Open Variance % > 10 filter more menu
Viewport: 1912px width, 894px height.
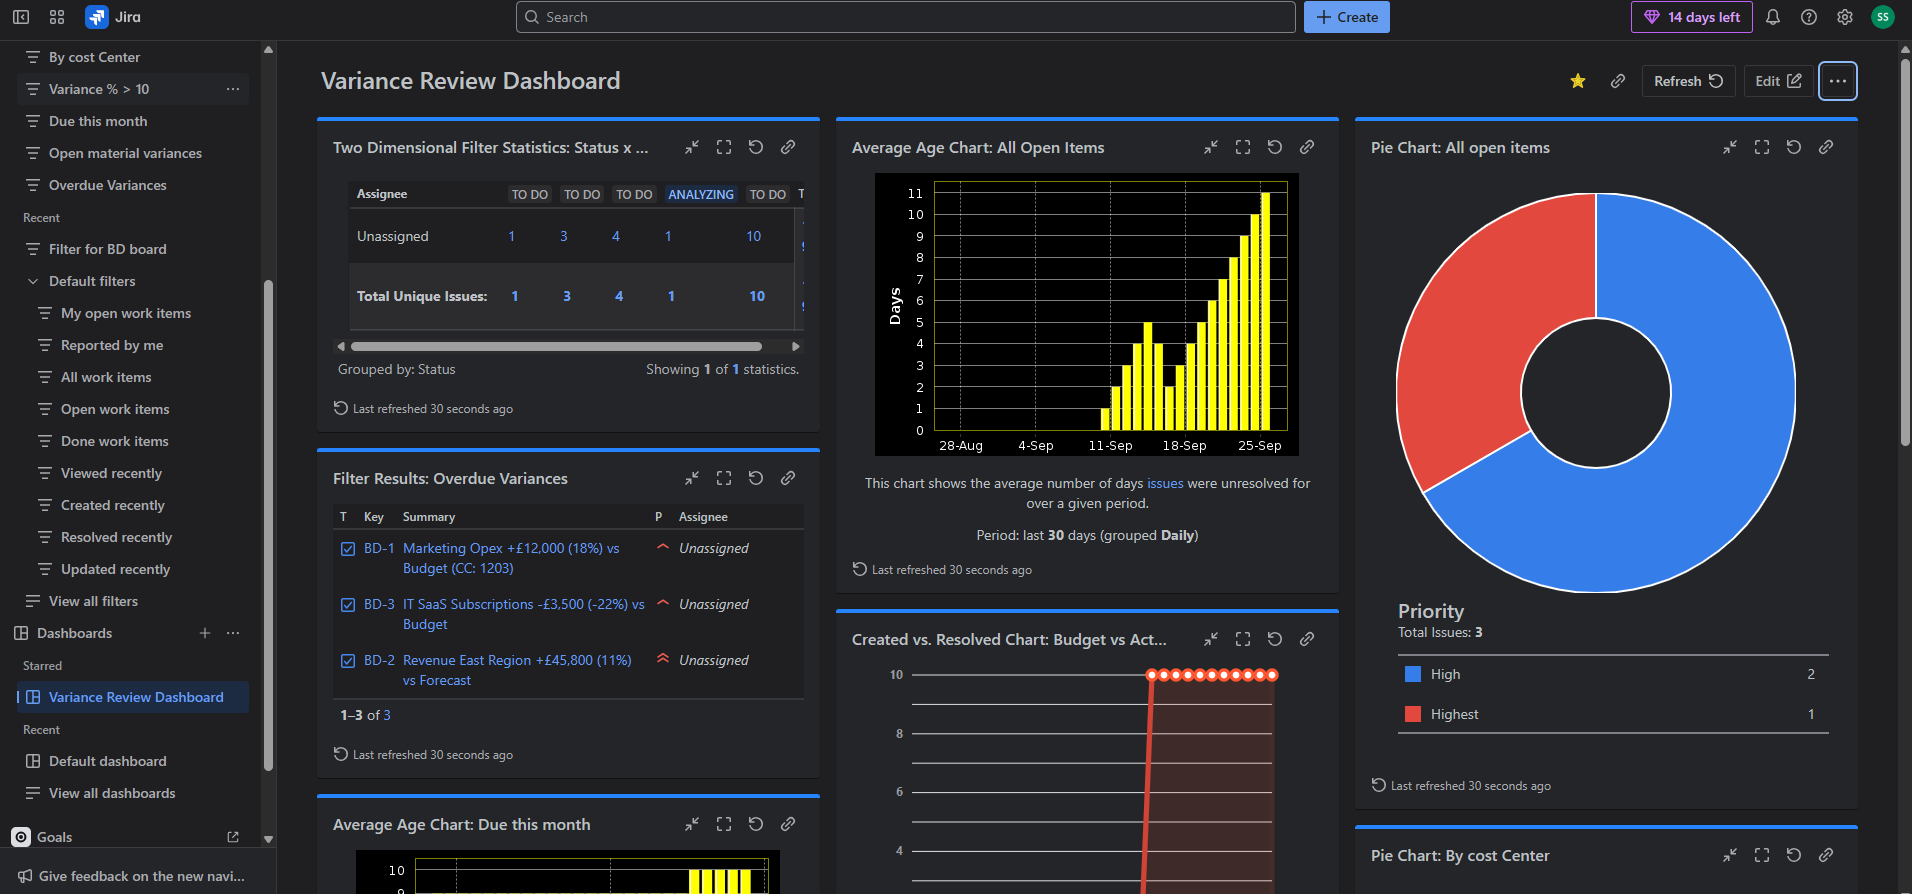(233, 89)
